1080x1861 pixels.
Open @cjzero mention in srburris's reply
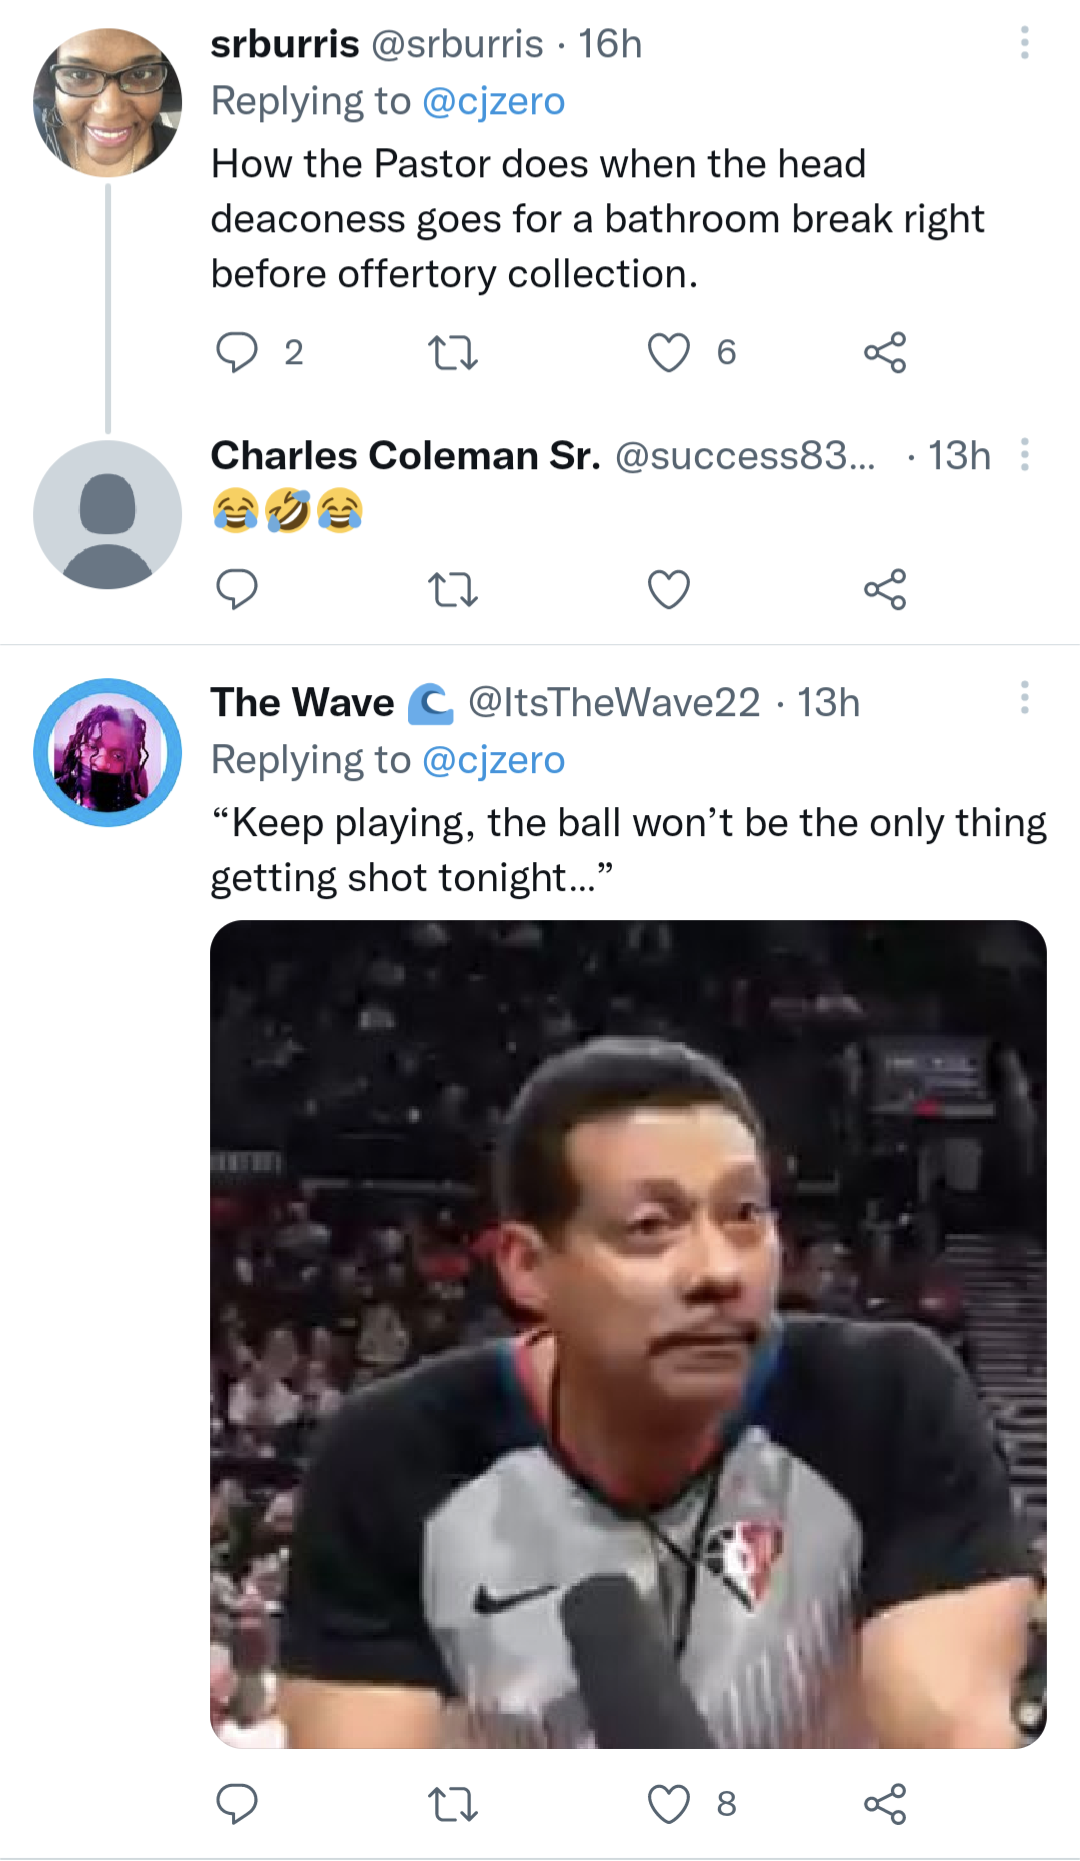point(493,101)
